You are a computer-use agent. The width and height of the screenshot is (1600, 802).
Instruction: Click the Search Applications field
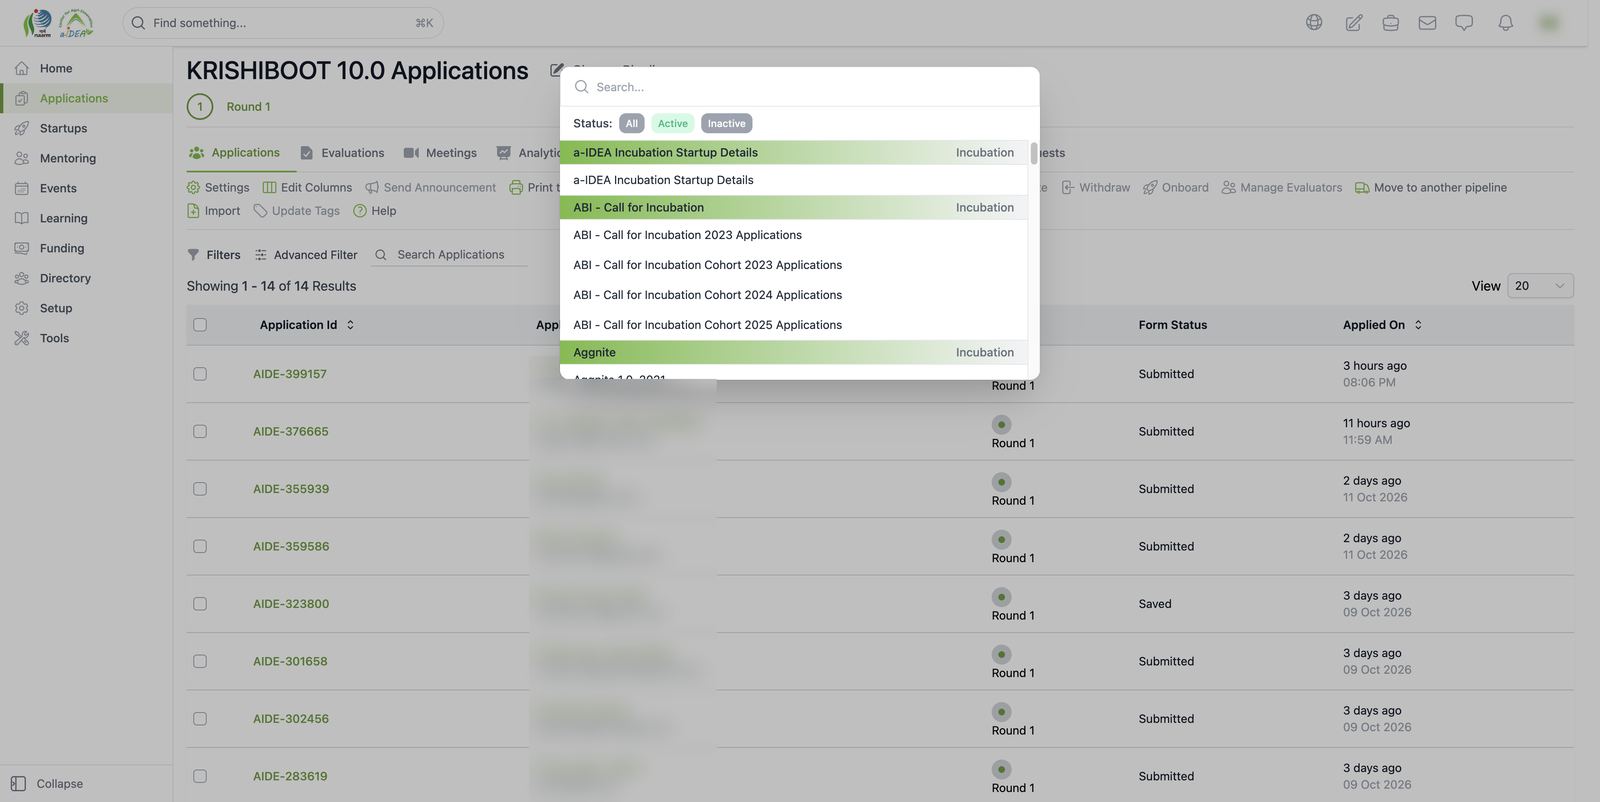[x=451, y=255]
